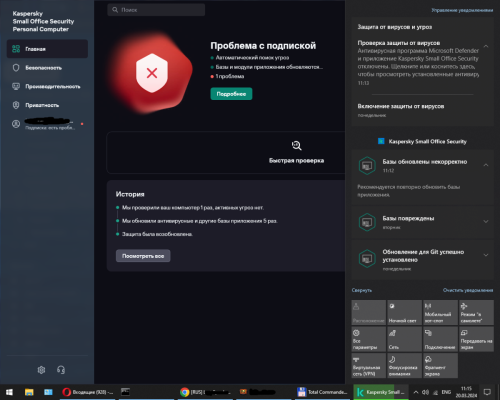Click the history entry about computer checked 1 time
Image resolution: width=500 pixels, height=400 pixels.
193,208
